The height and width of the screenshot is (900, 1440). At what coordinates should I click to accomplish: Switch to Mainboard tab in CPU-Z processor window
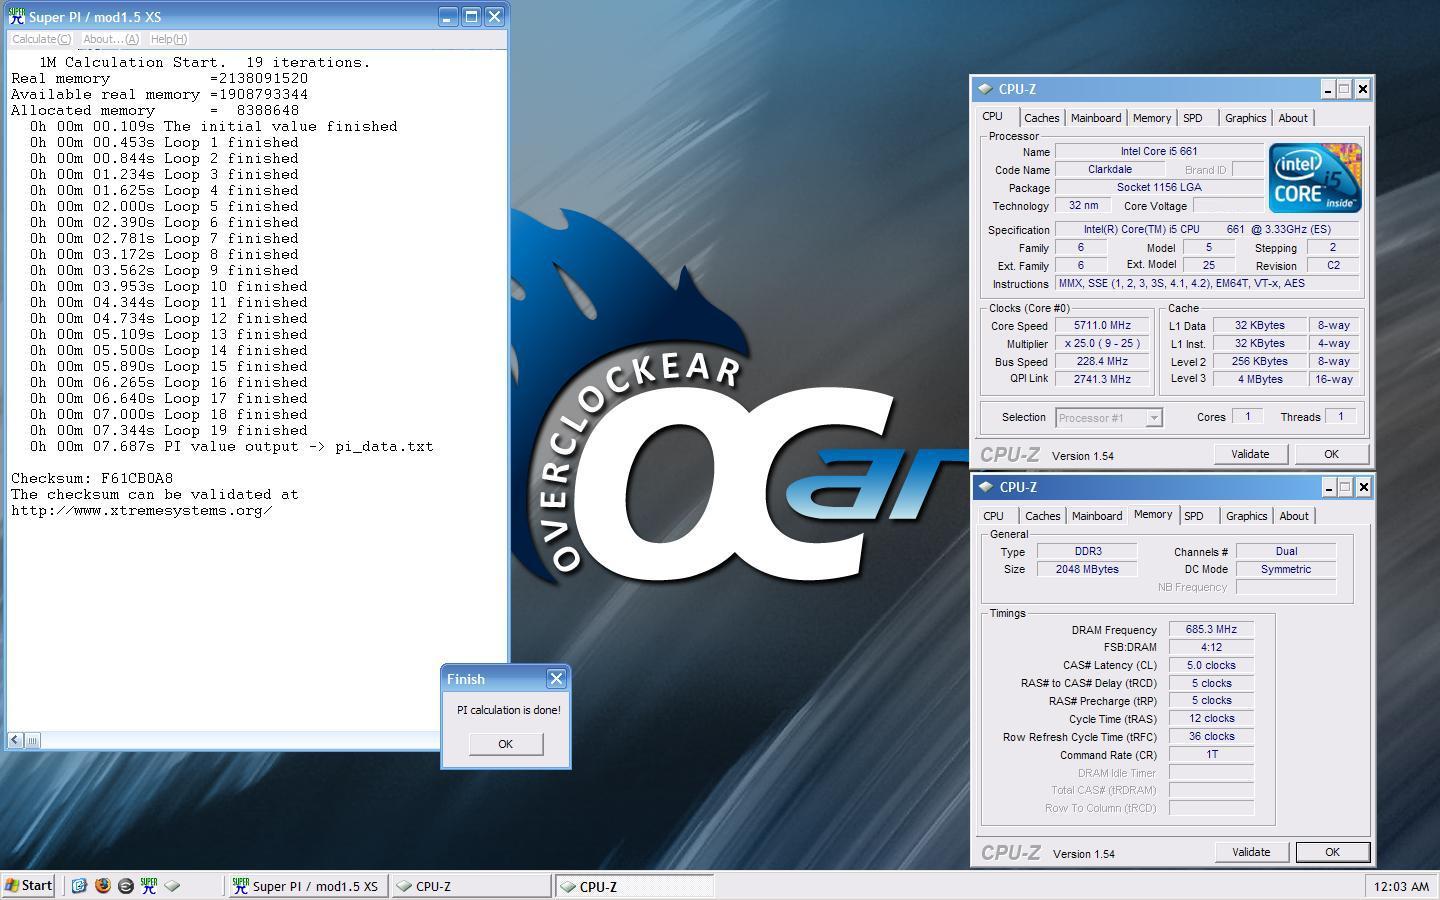[1096, 118]
